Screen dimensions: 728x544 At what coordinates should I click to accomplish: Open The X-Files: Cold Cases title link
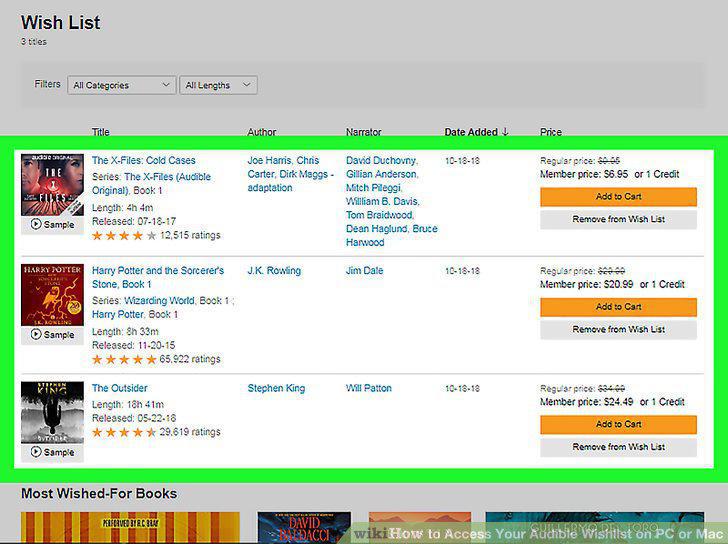click(x=143, y=160)
